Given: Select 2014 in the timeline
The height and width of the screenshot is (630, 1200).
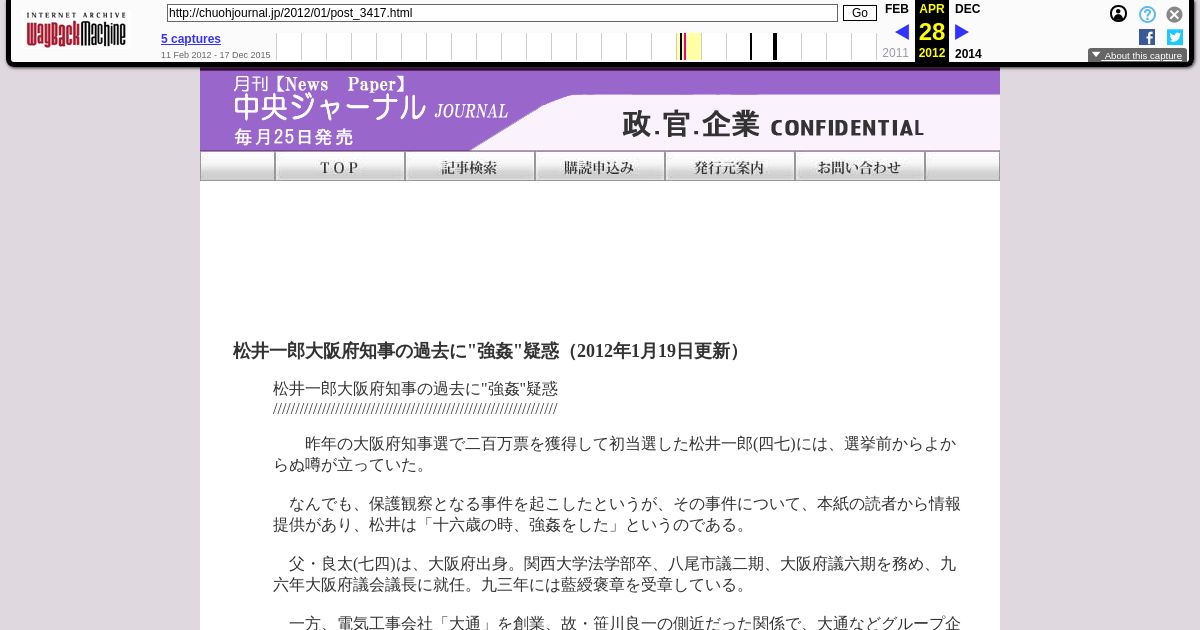Looking at the screenshot, I should coord(968,54).
